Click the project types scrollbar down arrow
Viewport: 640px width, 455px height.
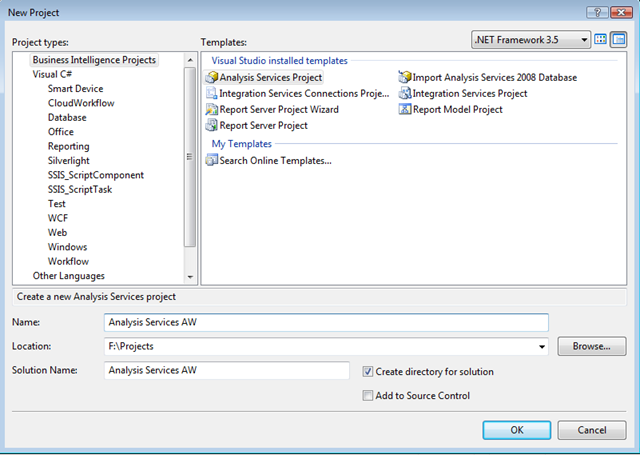coord(190,277)
